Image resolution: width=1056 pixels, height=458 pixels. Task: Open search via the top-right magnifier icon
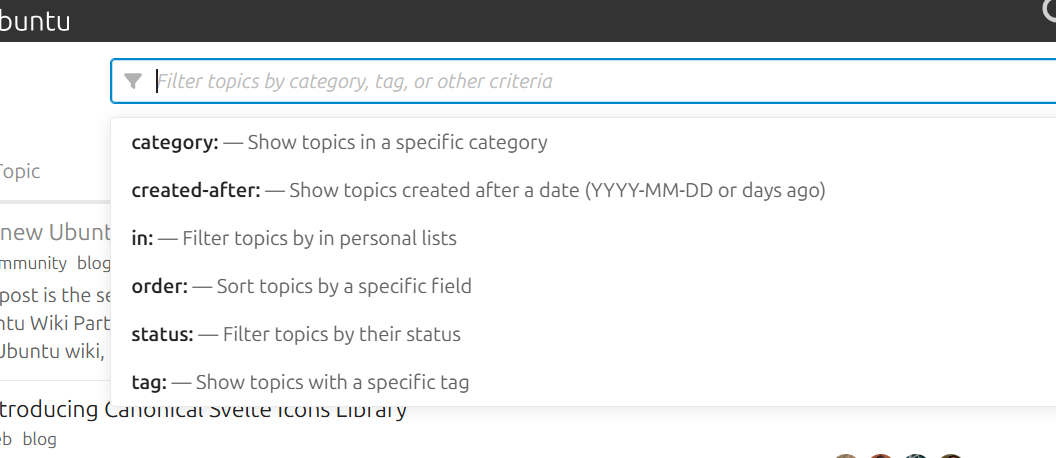coord(1047,8)
